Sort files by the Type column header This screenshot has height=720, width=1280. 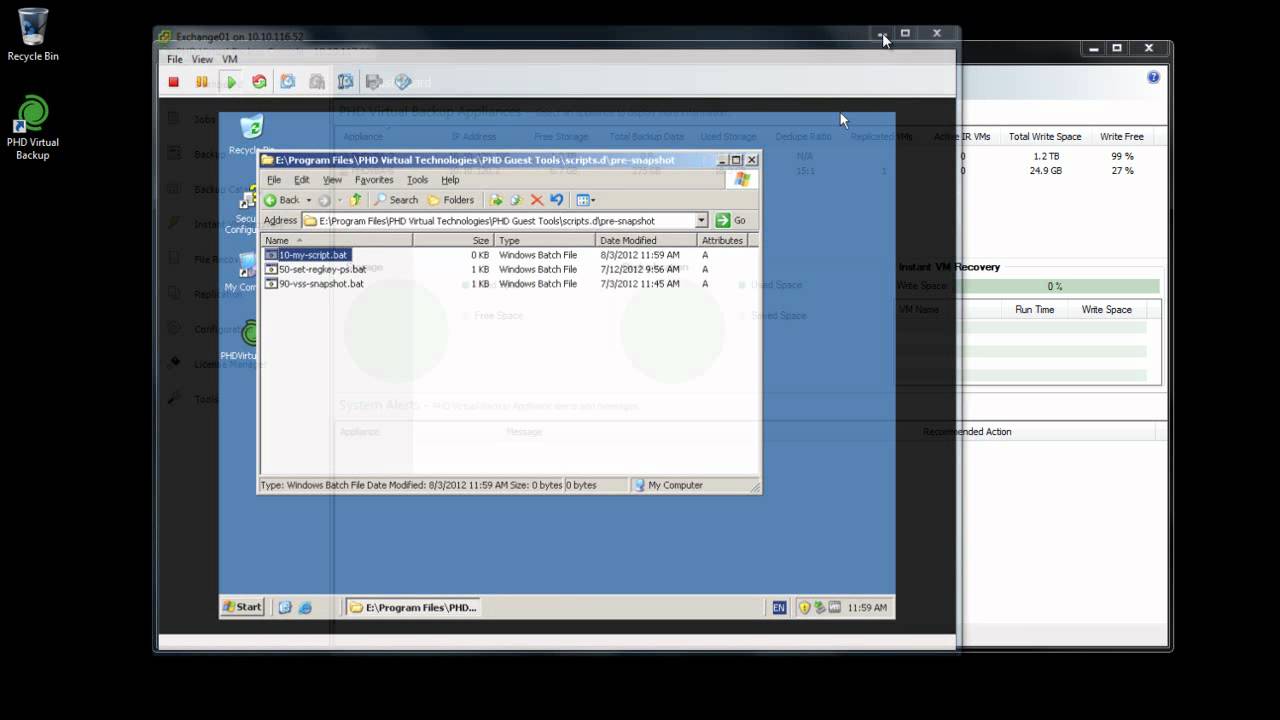click(x=545, y=240)
